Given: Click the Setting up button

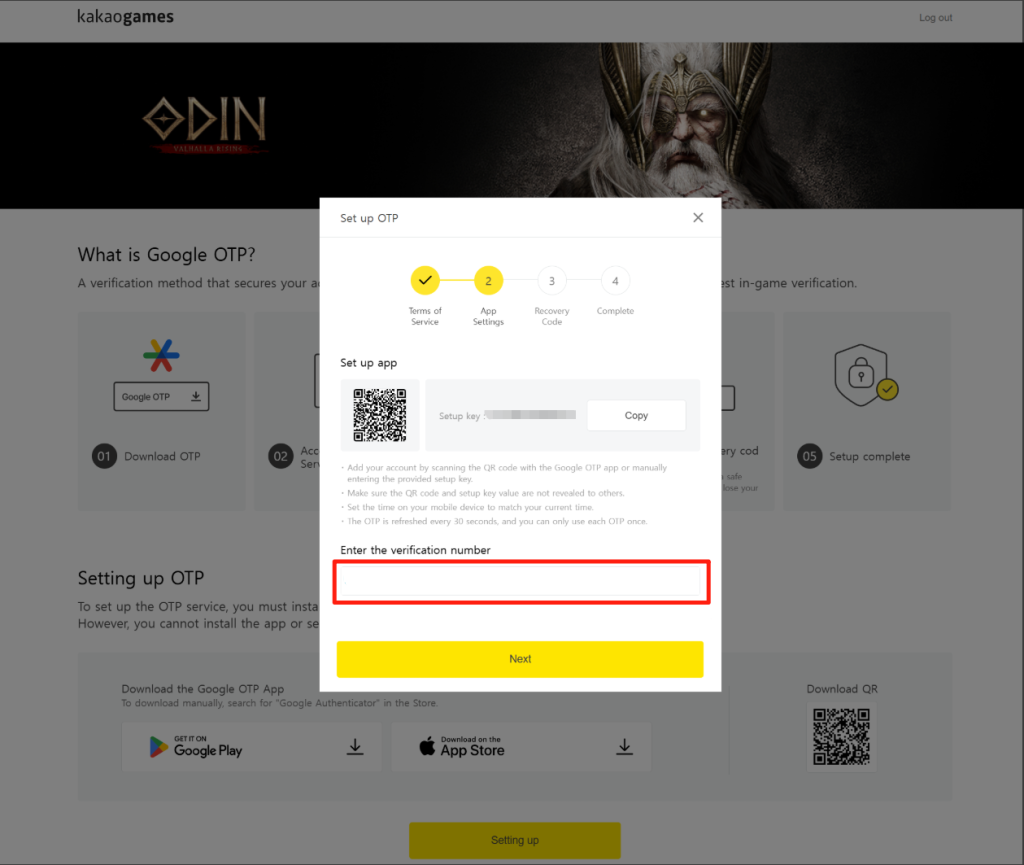Looking at the screenshot, I should point(515,840).
